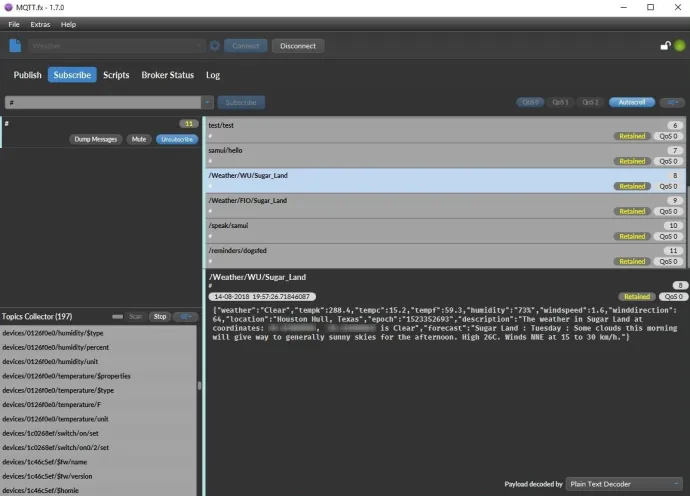The width and height of the screenshot is (690, 496).
Task: Click Dump Messages button
Action: pyautogui.click(x=95, y=140)
